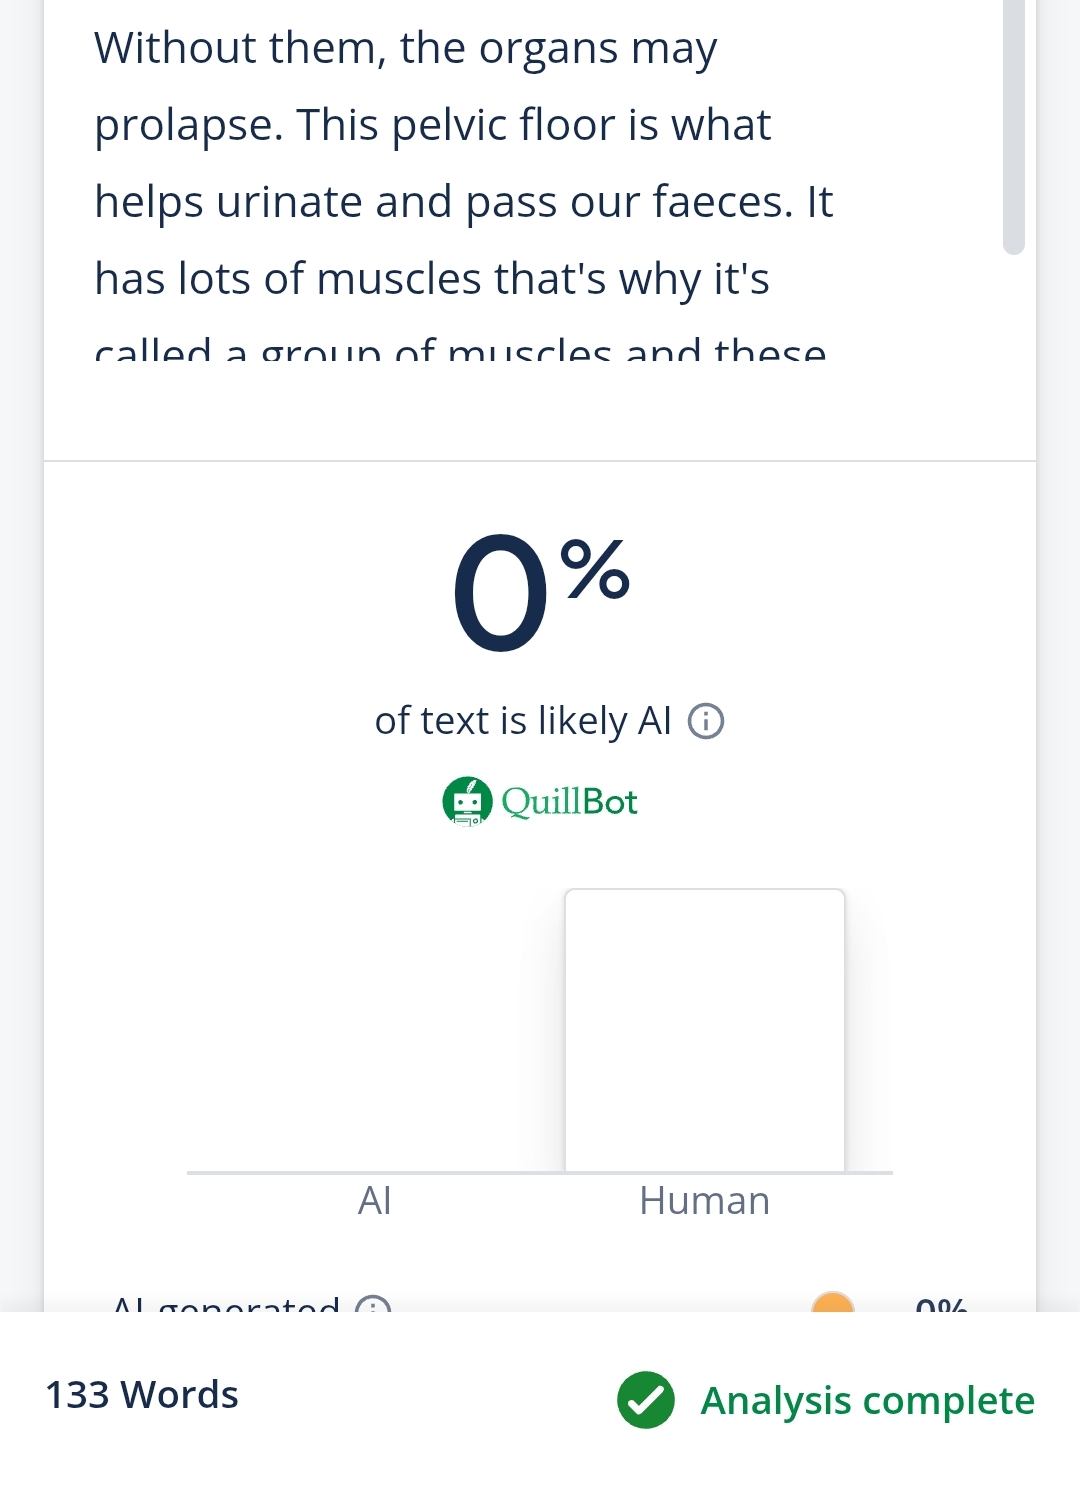Click the 0% value in AI generated row
The width and height of the screenshot is (1080, 1490).
point(941,1304)
